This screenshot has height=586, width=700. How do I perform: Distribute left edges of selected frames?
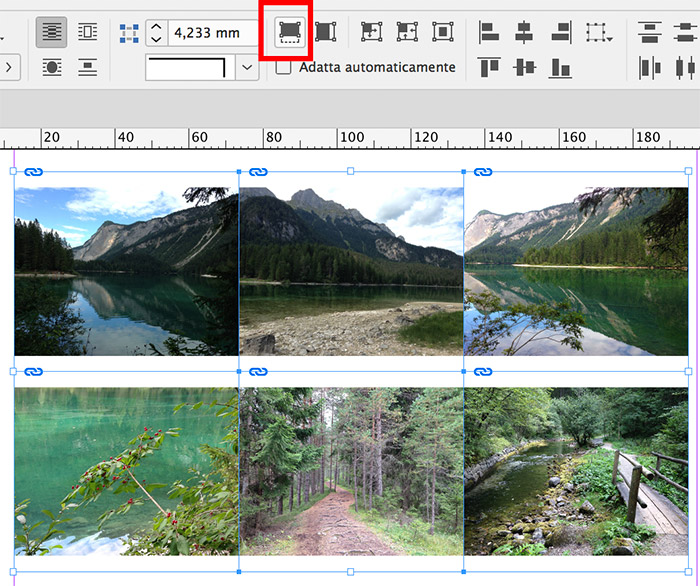tap(650, 68)
